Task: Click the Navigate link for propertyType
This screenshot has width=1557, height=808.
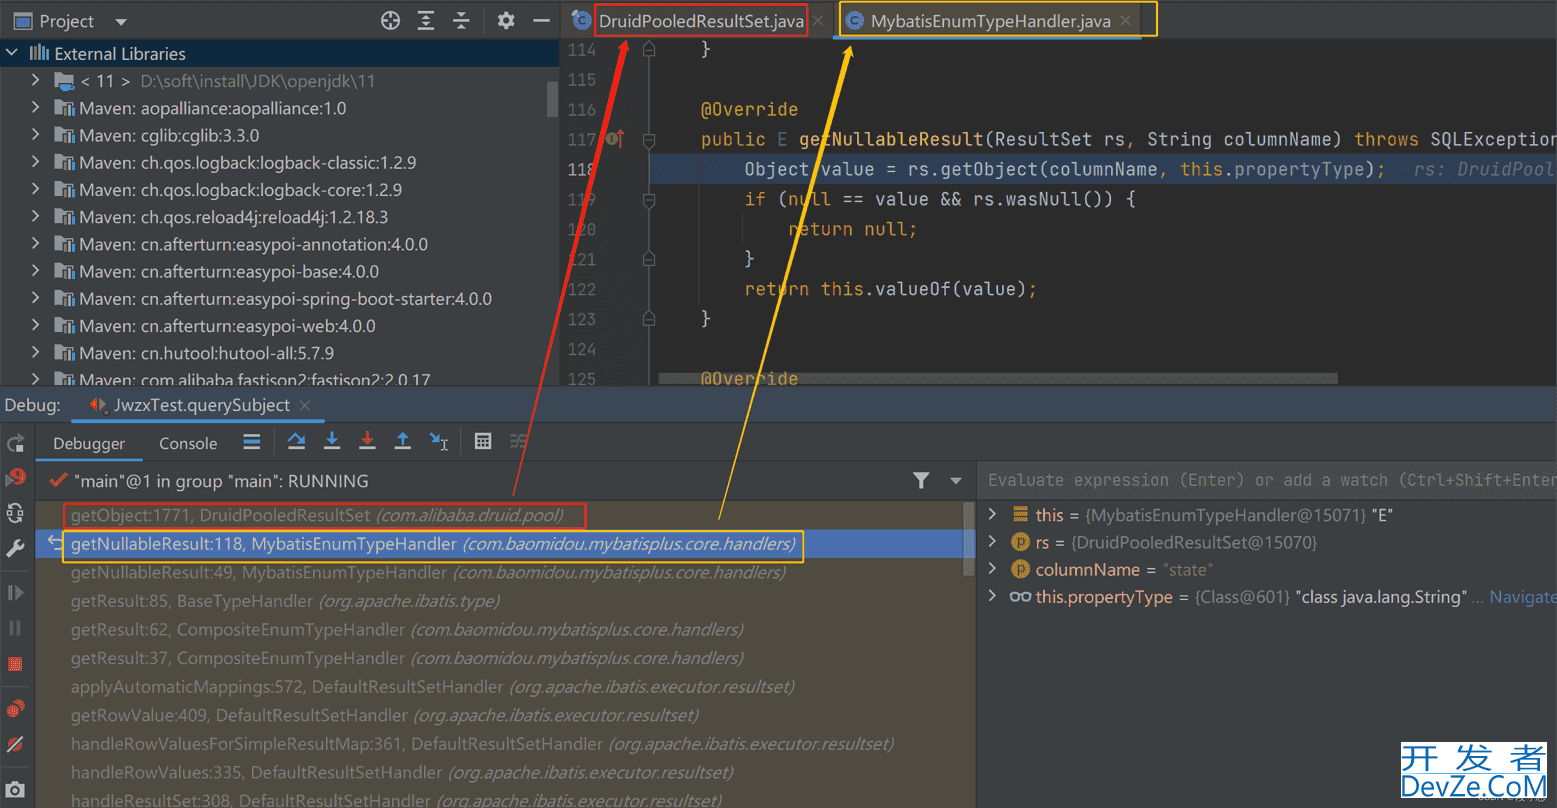Action: [1522, 597]
